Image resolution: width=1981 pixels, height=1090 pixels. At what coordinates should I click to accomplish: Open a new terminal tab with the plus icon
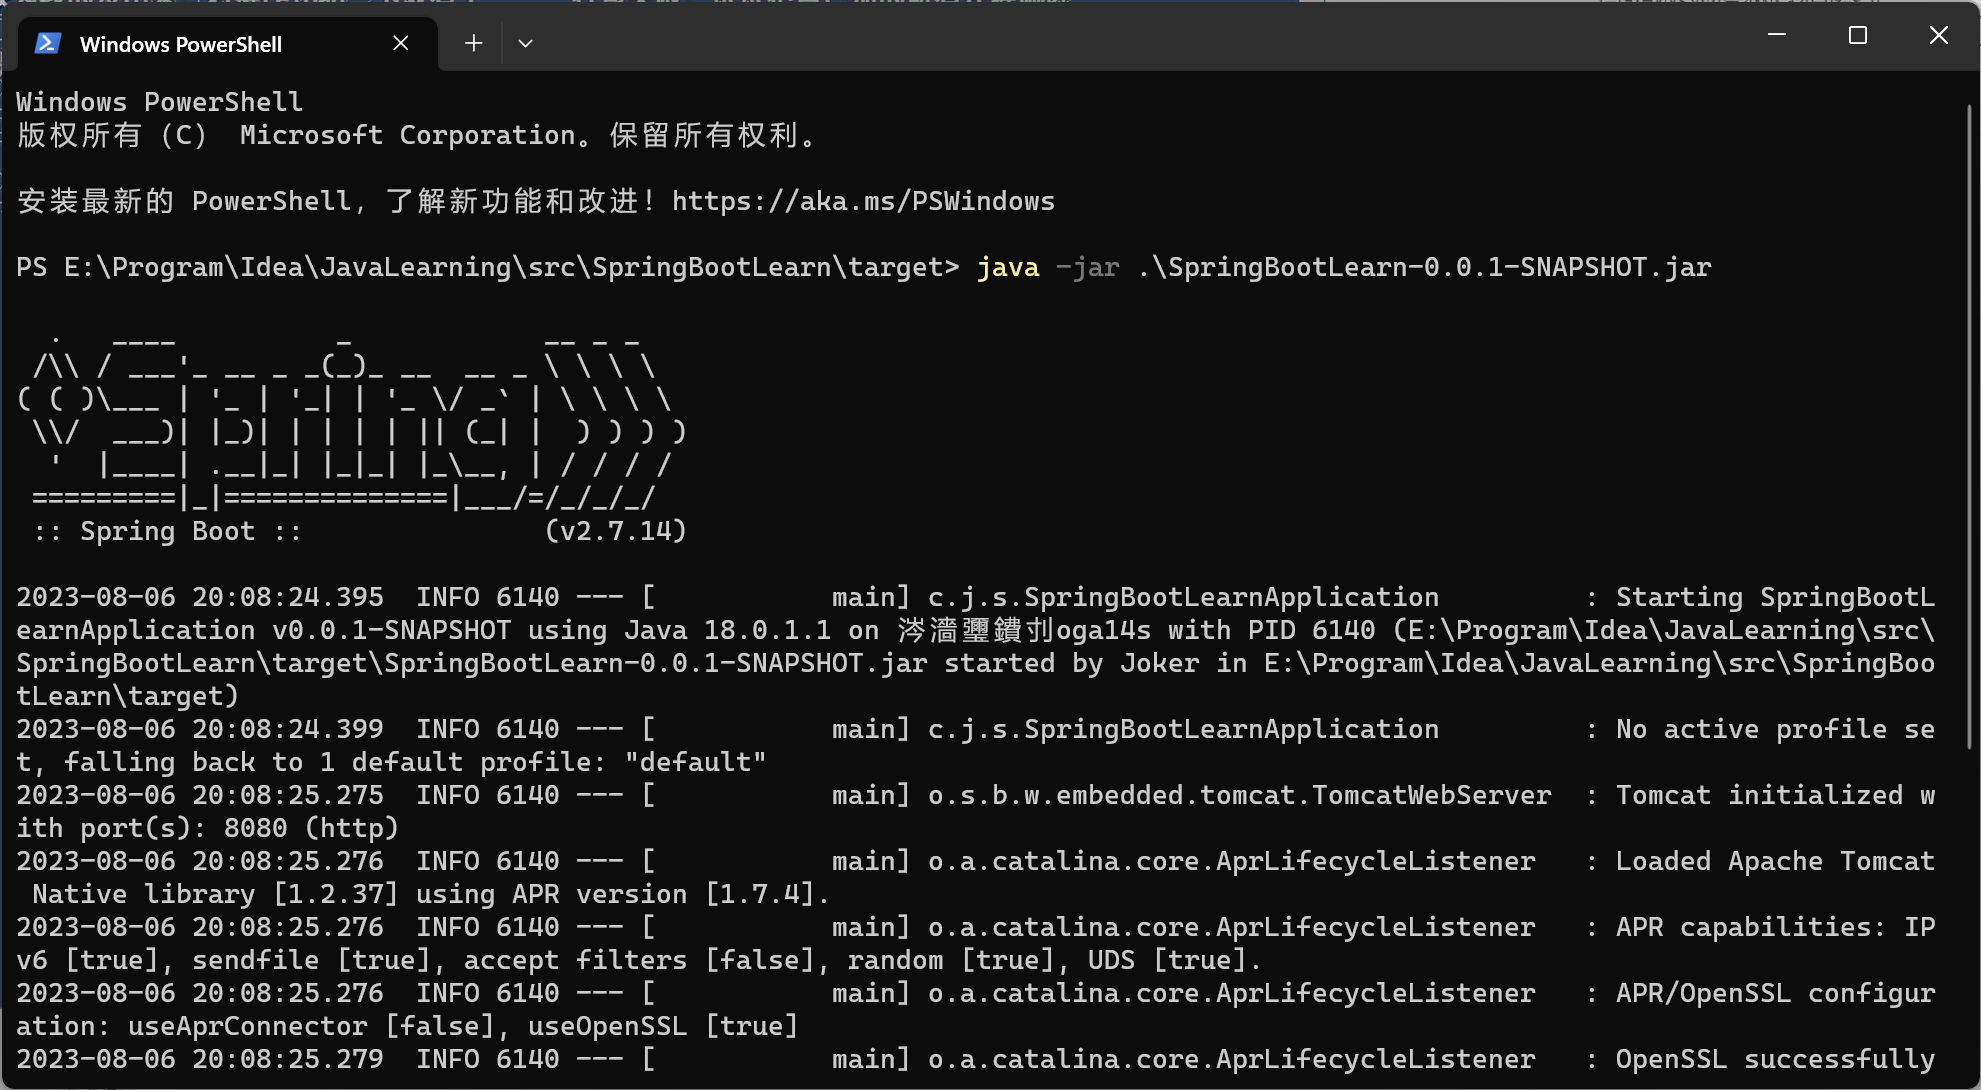(474, 43)
